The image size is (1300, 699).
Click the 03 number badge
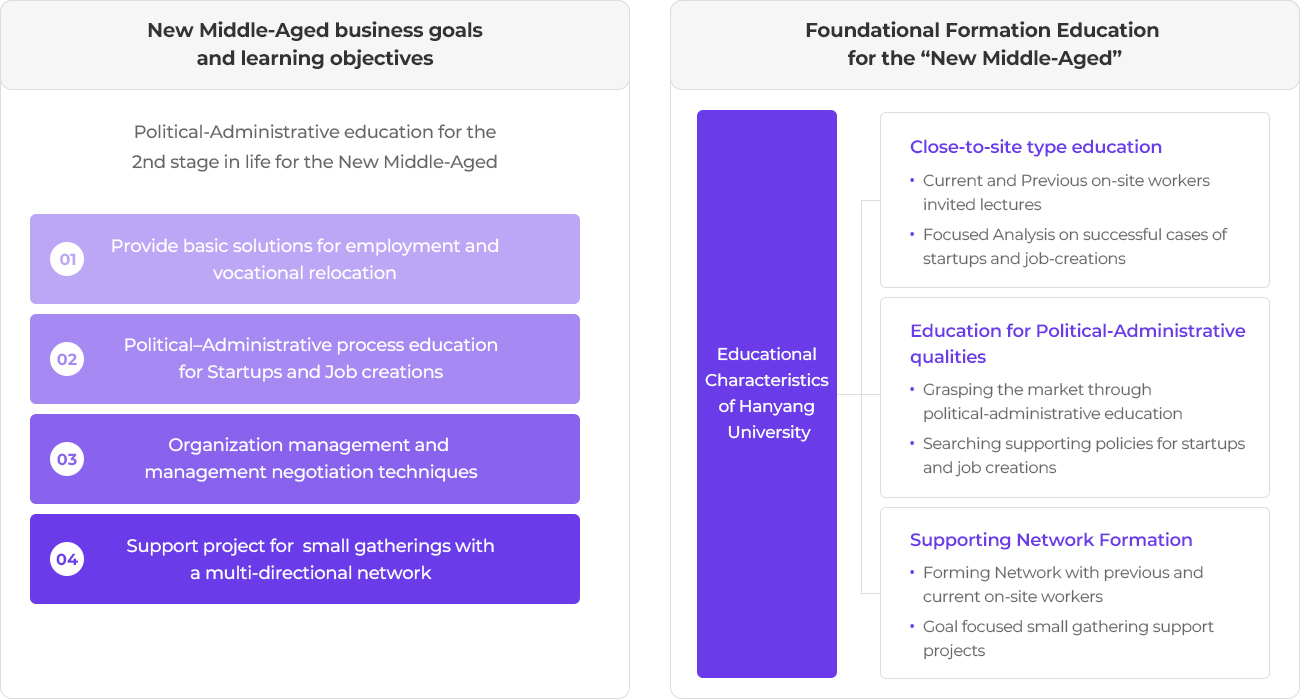tap(67, 459)
